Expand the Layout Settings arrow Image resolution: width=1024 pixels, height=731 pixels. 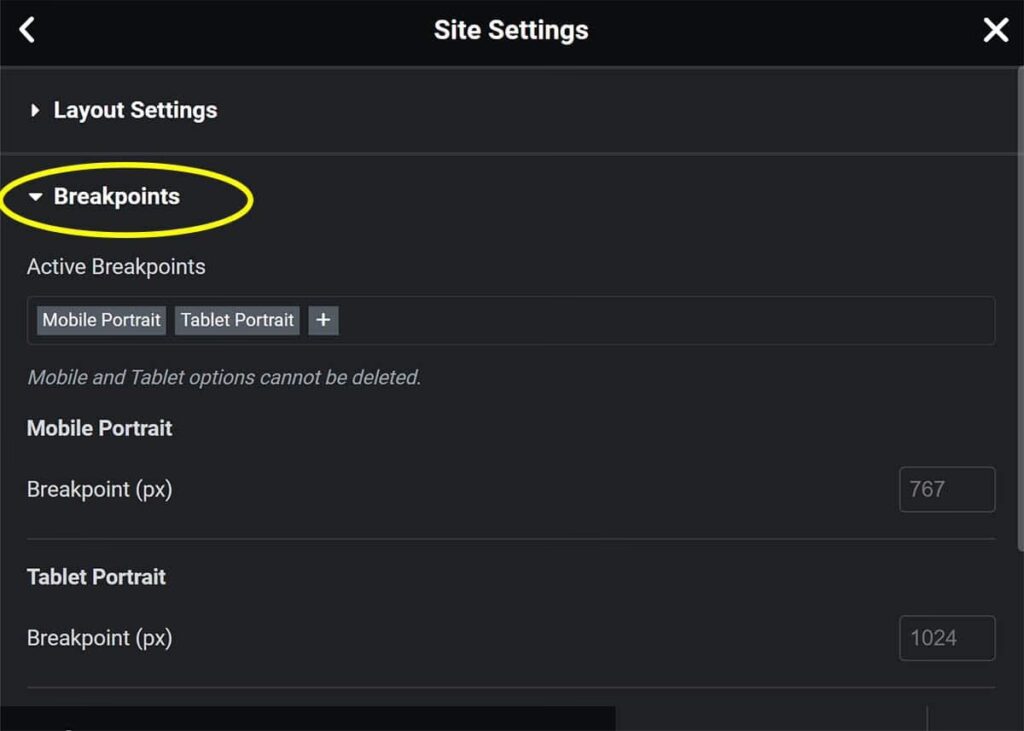36,111
